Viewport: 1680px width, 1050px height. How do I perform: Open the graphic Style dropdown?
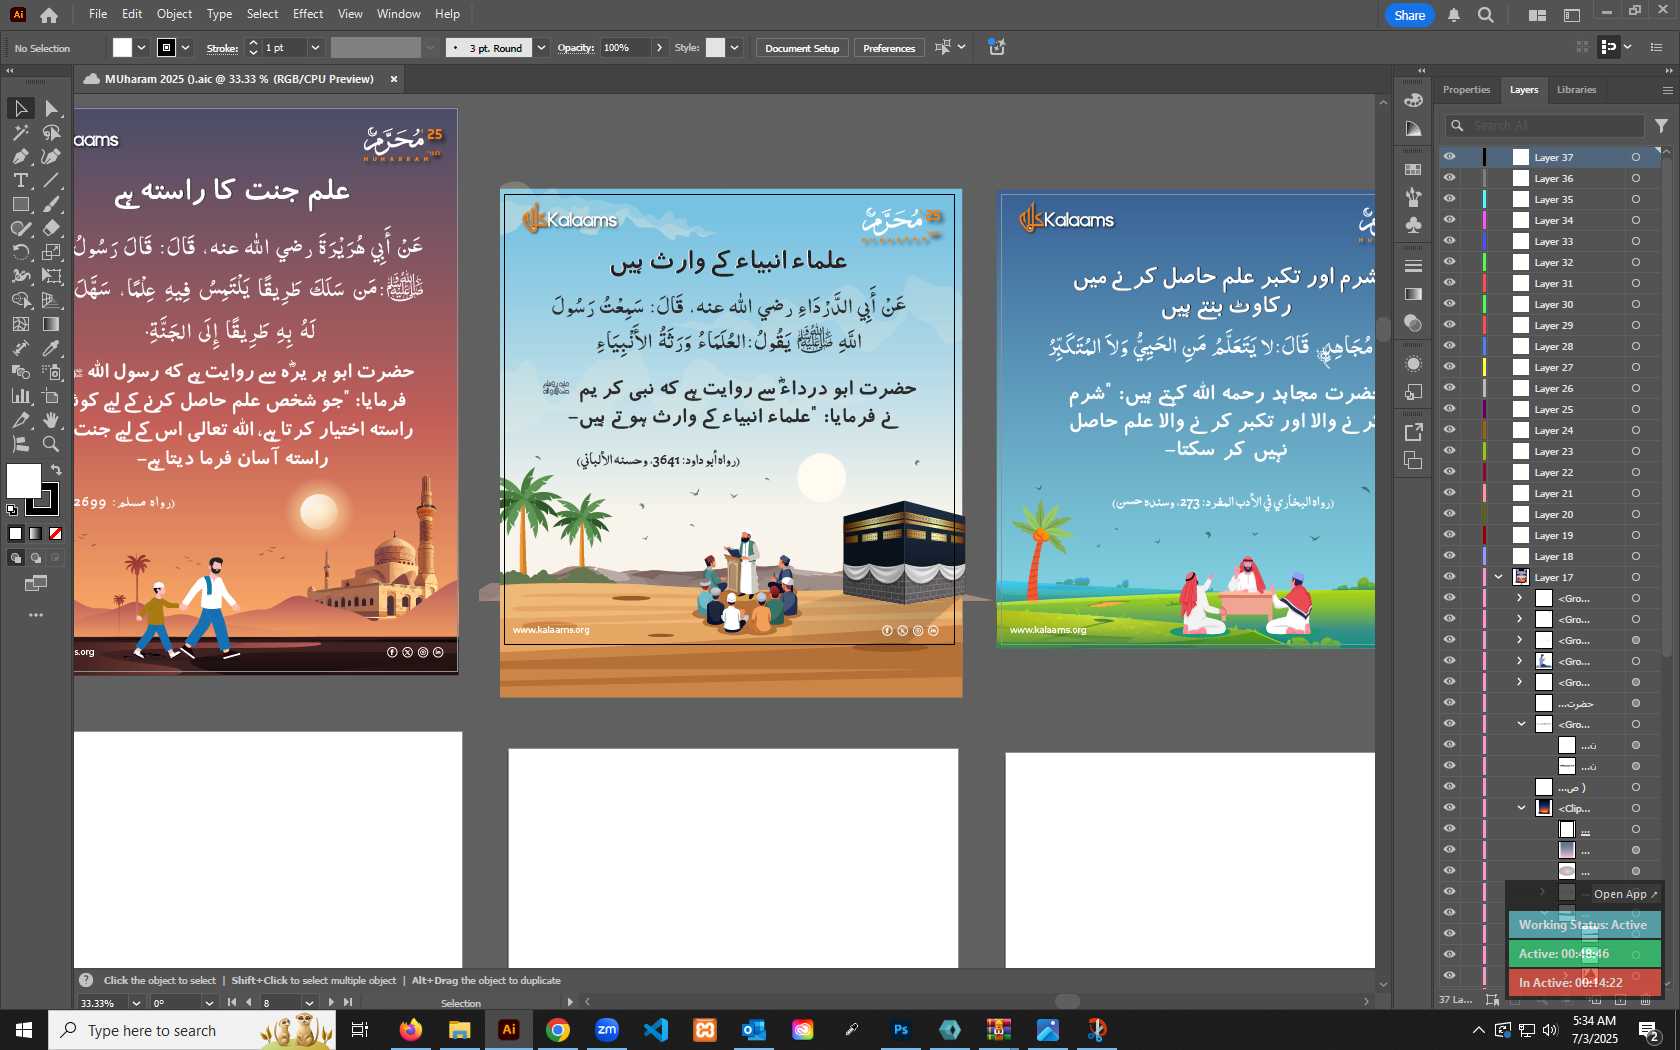(735, 48)
